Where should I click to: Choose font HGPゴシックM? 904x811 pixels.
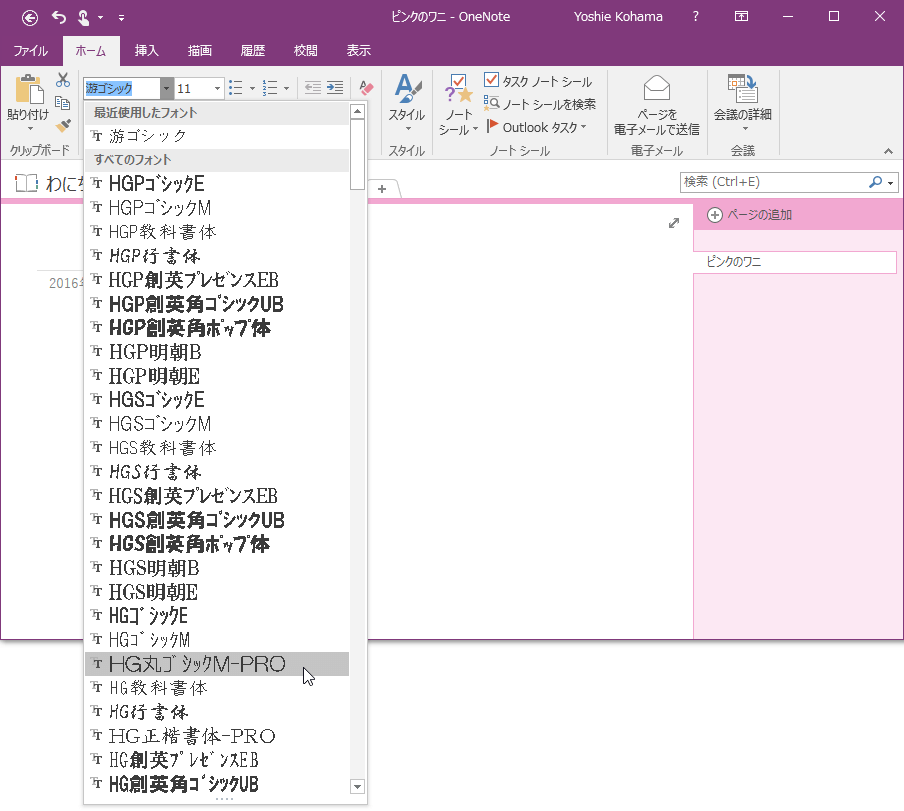tap(217, 208)
